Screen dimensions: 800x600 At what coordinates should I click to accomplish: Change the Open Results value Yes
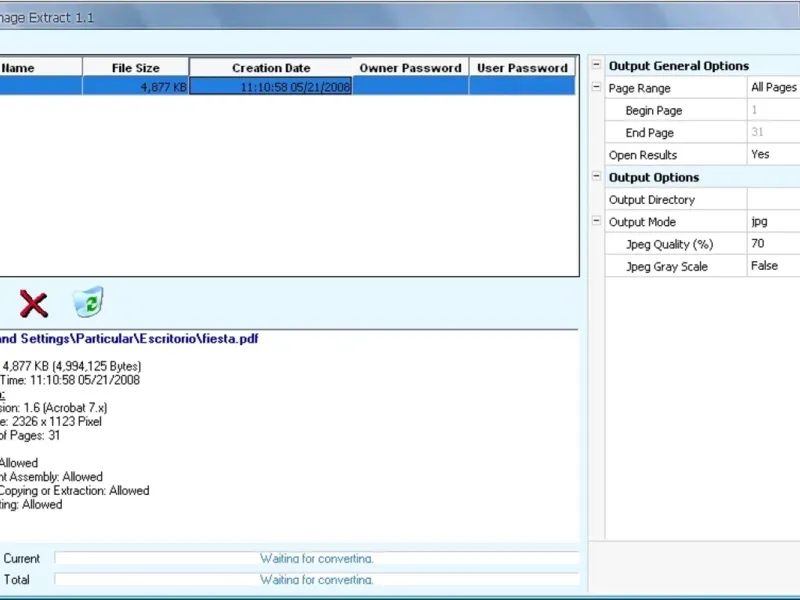click(773, 155)
